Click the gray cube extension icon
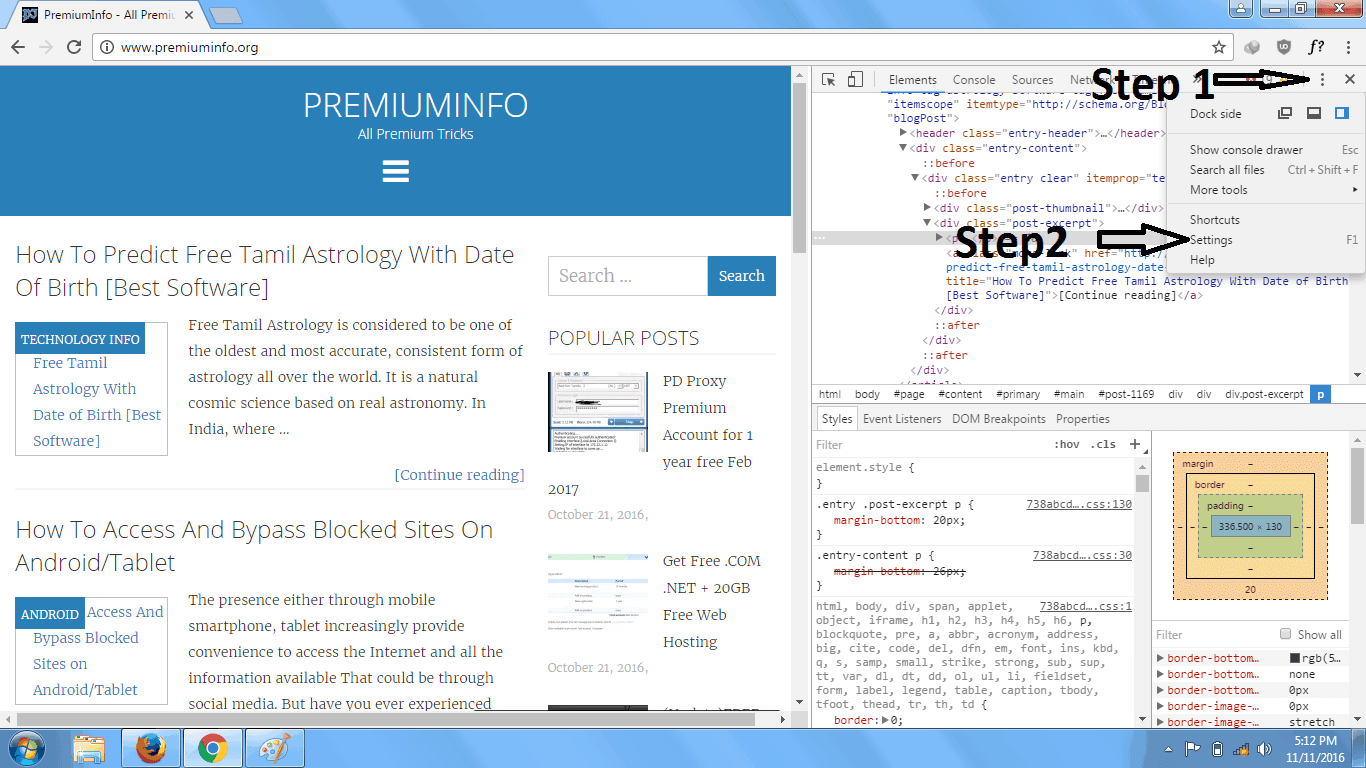This screenshot has height=768, width=1366. coord(1251,47)
